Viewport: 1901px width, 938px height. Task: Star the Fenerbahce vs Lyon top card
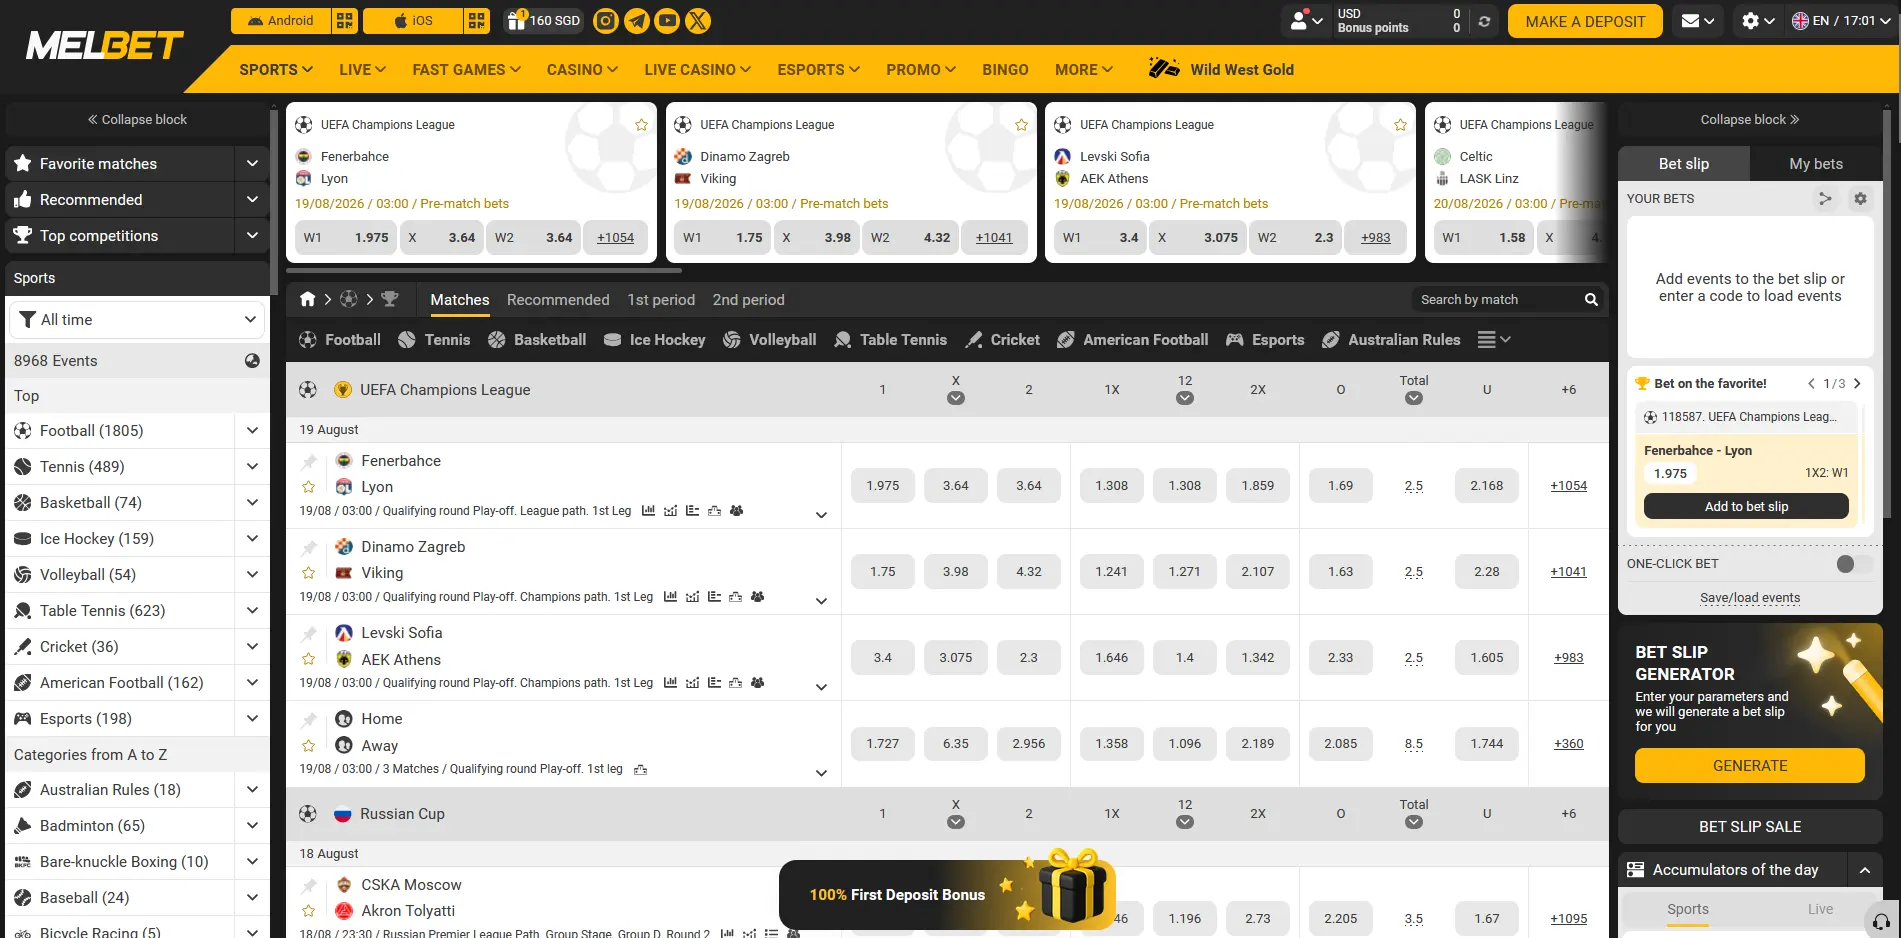click(x=641, y=125)
